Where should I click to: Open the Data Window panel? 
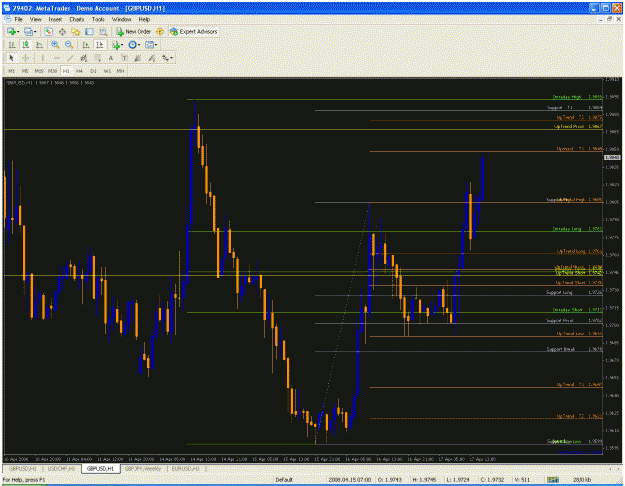point(63,31)
